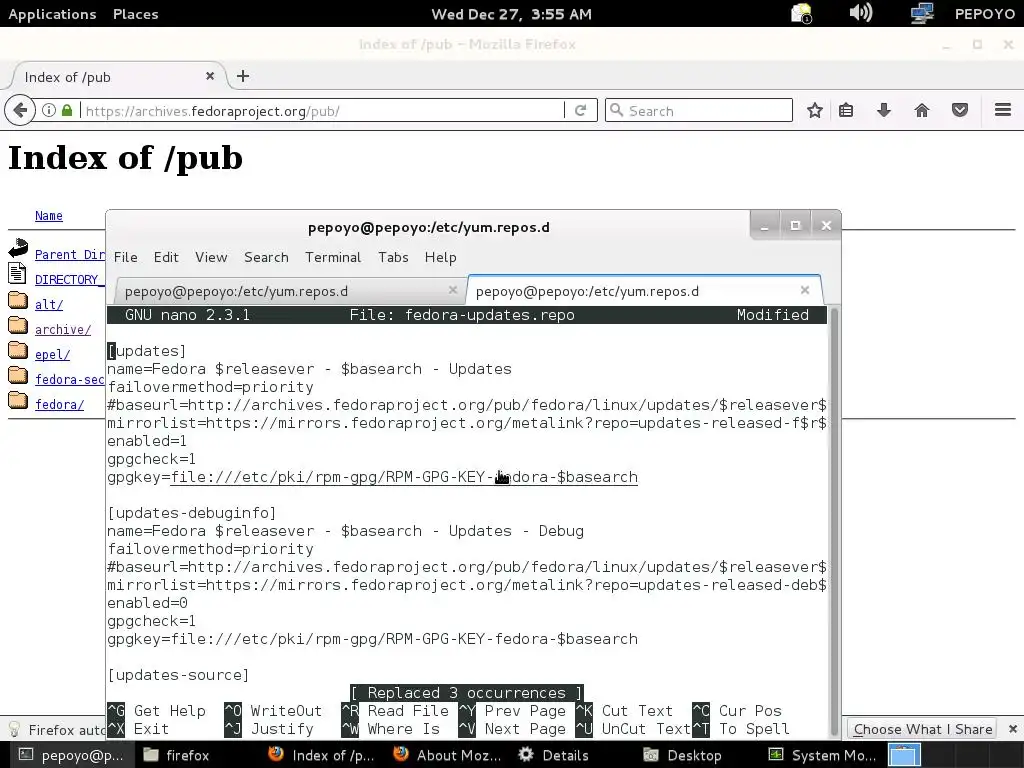The width and height of the screenshot is (1024, 768).
Task: Open site info icon in URL bar
Action: (x=49, y=110)
